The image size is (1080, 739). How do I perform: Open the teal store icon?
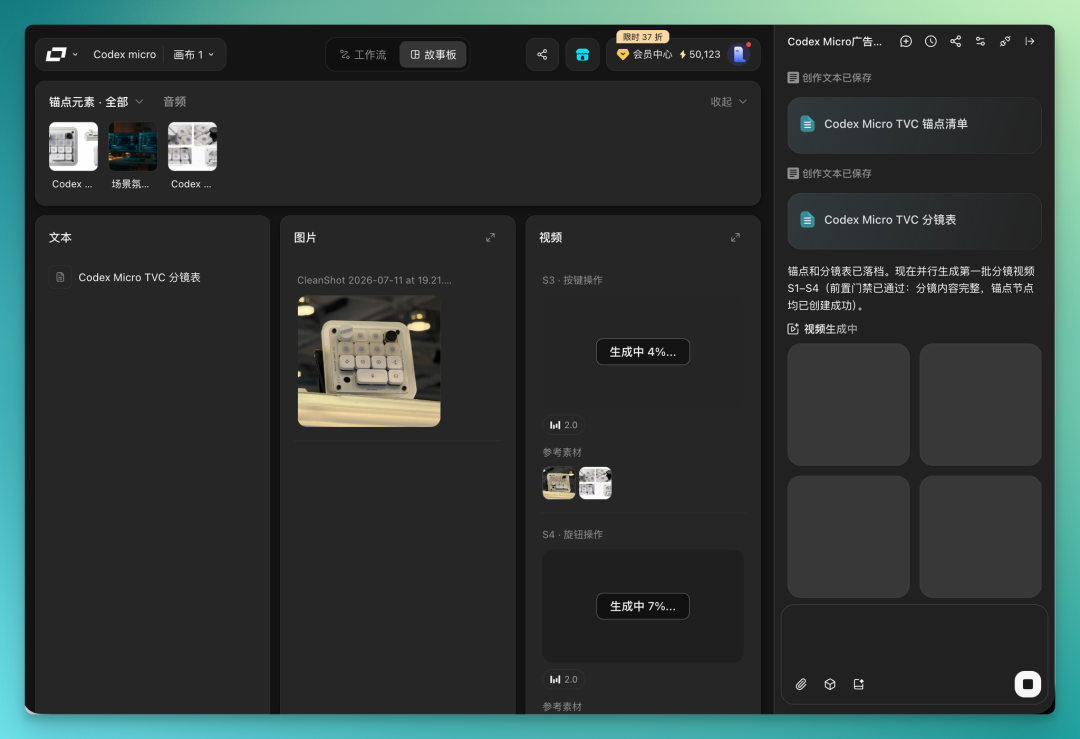(x=582, y=54)
